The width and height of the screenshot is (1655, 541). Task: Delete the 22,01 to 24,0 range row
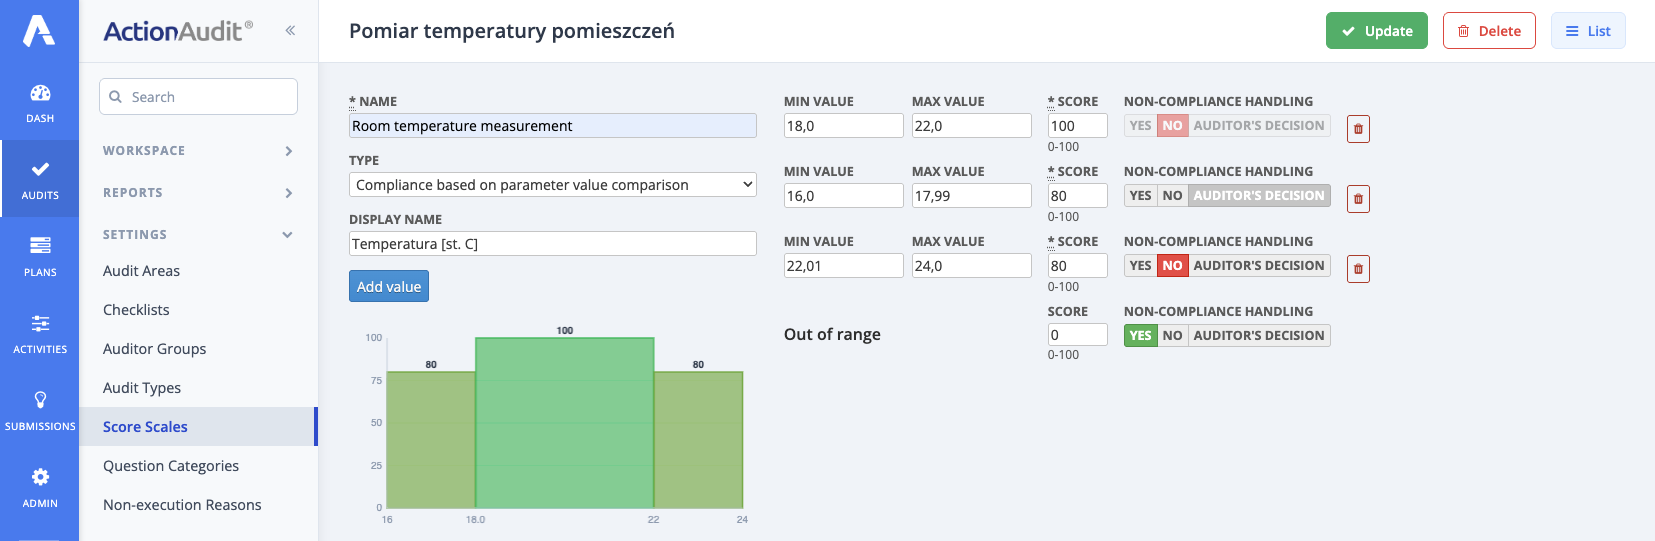[1358, 269]
